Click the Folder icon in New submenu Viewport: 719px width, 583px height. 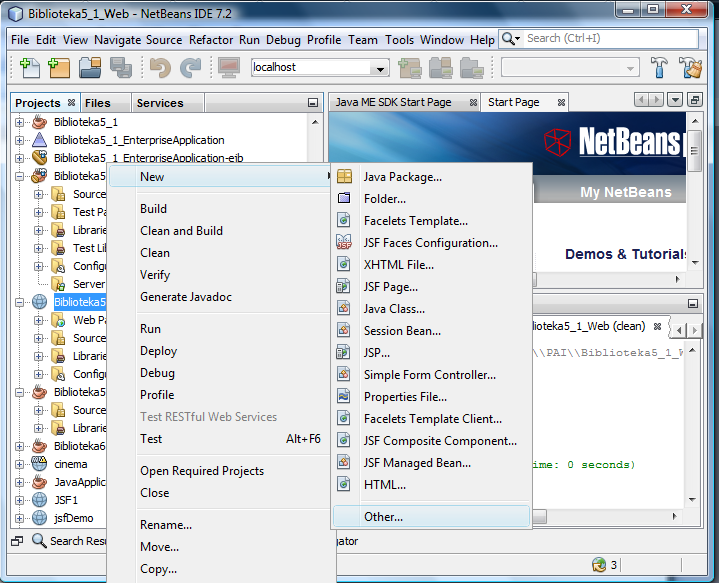pyautogui.click(x=344, y=198)
